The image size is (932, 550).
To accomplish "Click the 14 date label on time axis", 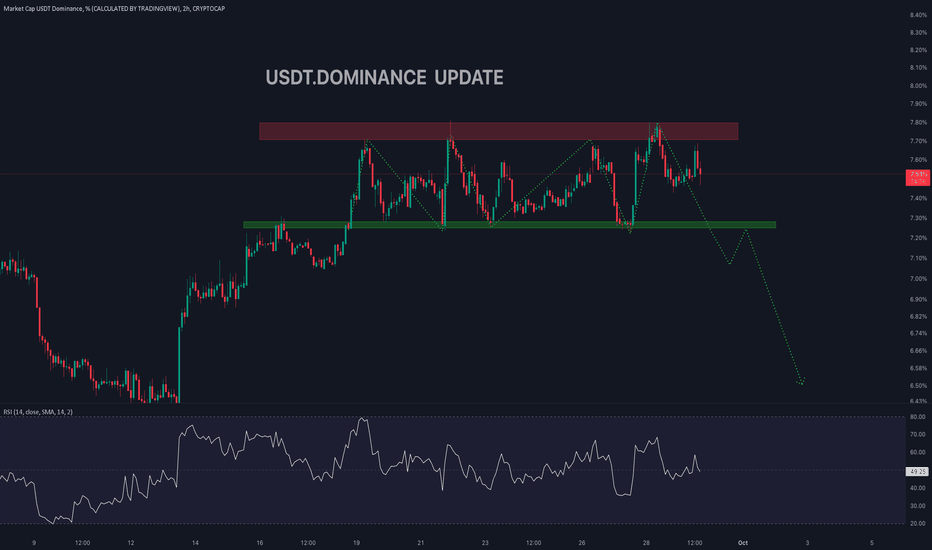I will tap(195, 543).
